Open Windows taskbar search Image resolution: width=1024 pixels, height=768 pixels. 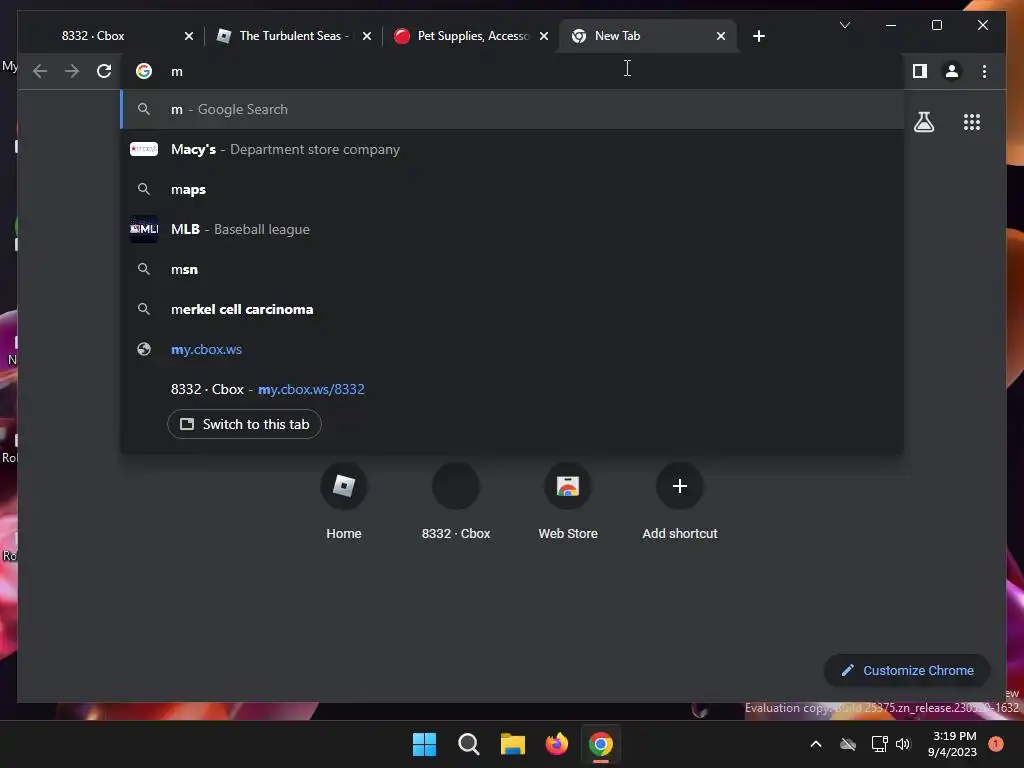coord(468,744)
